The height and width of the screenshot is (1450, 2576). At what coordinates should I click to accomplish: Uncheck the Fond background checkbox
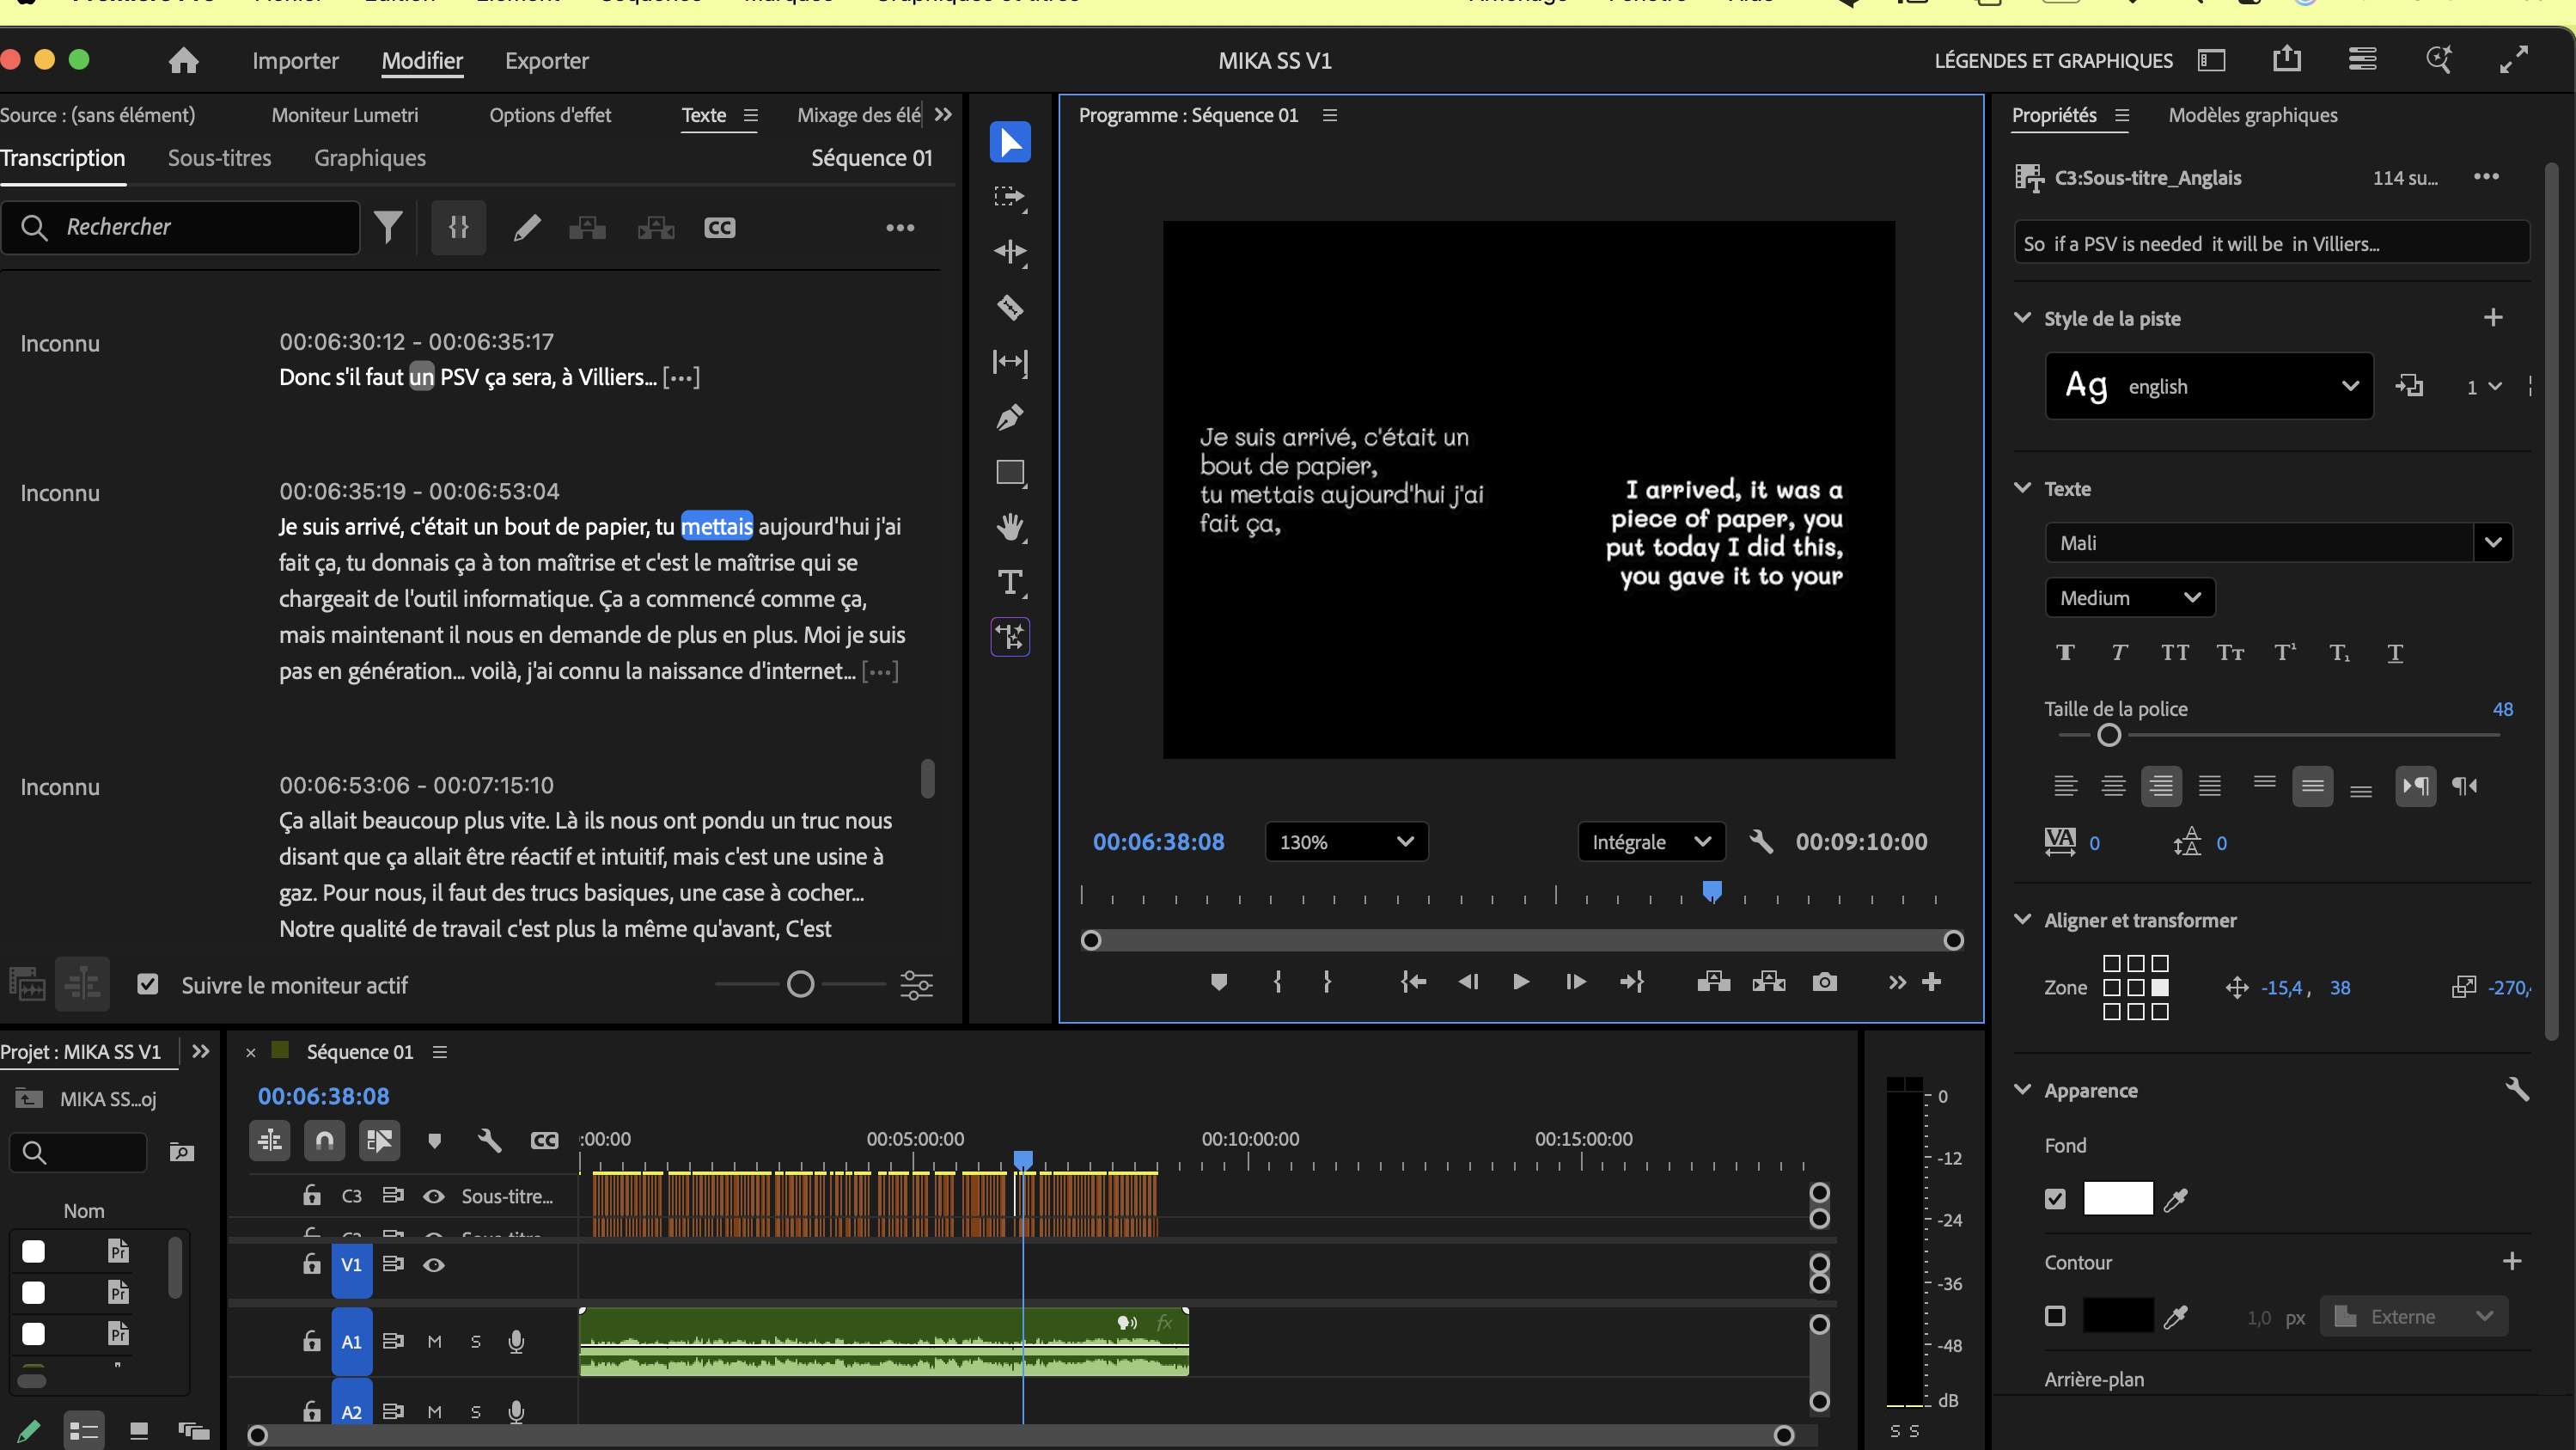tap(2055, 1199)
